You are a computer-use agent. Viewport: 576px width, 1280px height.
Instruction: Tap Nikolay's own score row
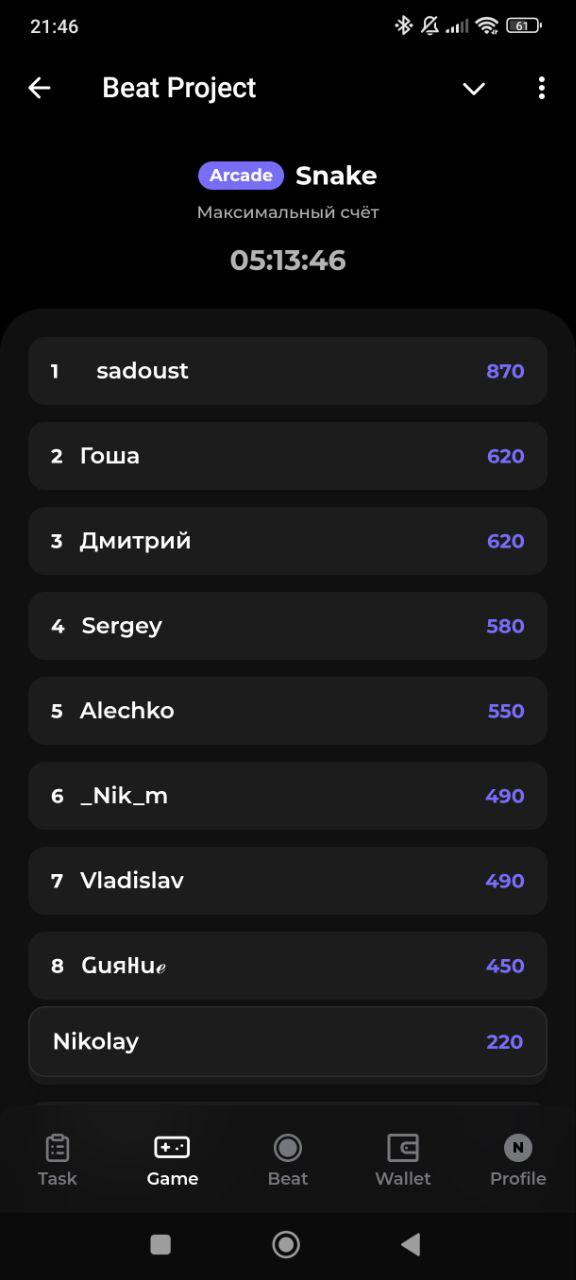[x=288, y=1041]
